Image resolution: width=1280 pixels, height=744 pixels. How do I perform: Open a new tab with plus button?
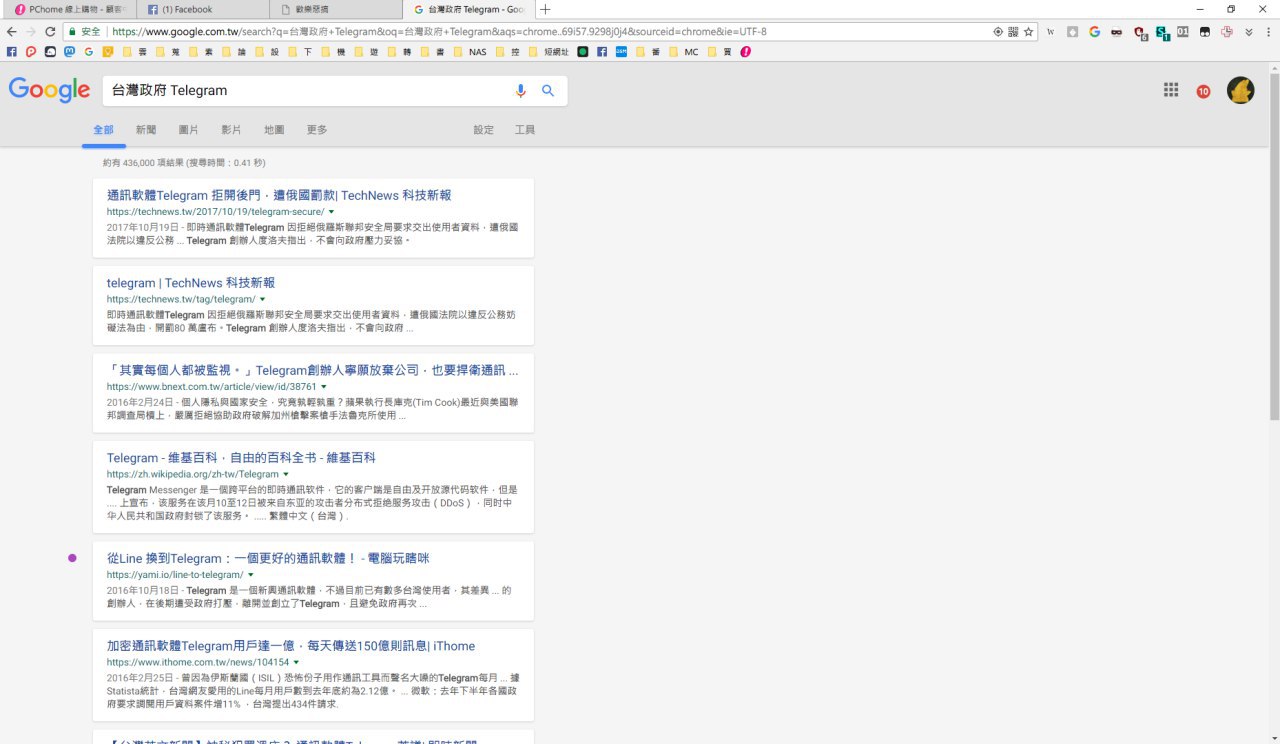(545, 9)
